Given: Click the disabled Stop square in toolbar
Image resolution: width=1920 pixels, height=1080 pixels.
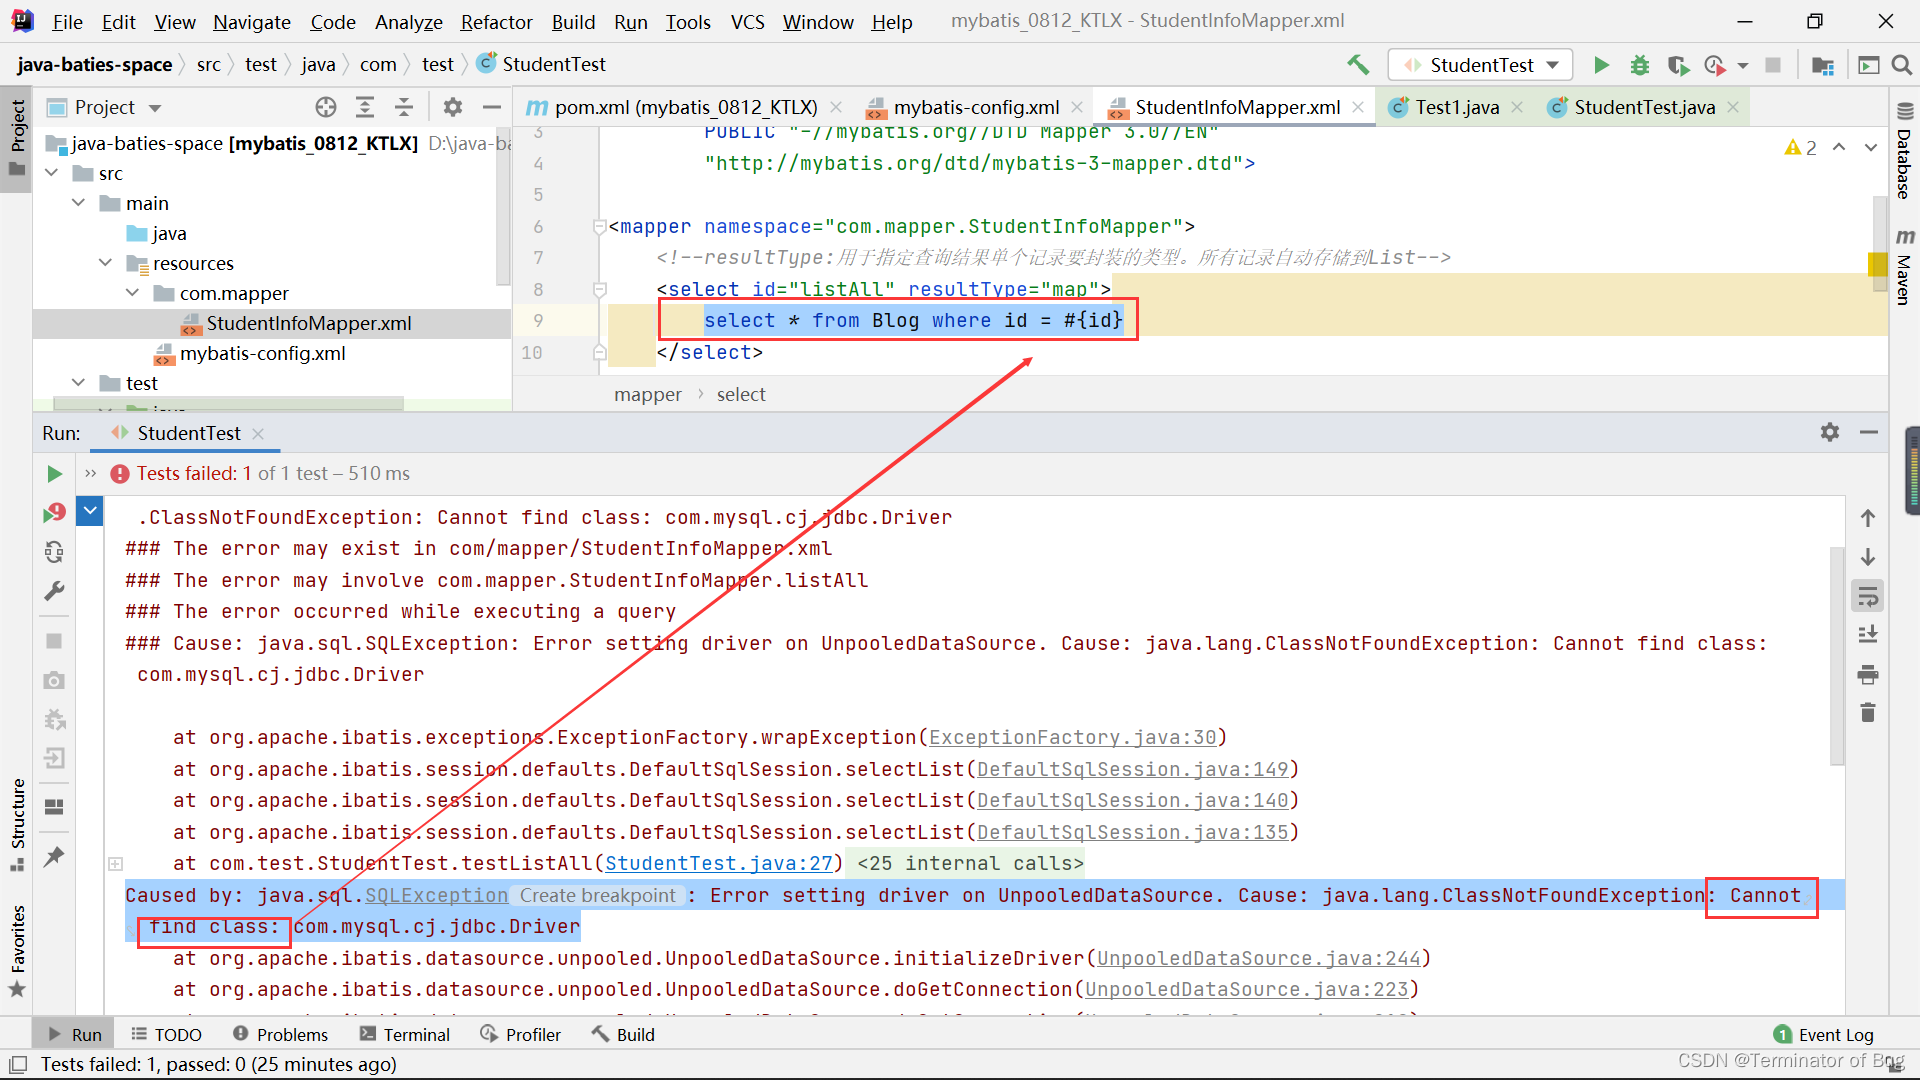Looking at the screenshot, I should tap(1773, 65).
